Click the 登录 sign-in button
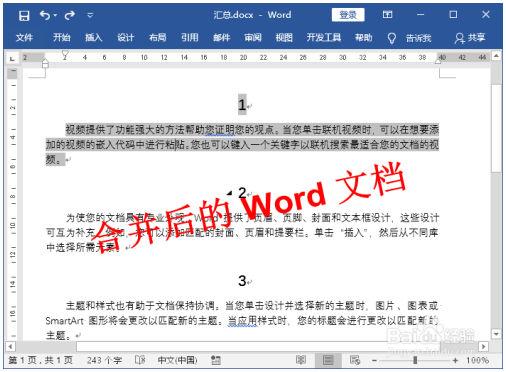Viewport: 506px width, 372px height. tap(348, 15)
